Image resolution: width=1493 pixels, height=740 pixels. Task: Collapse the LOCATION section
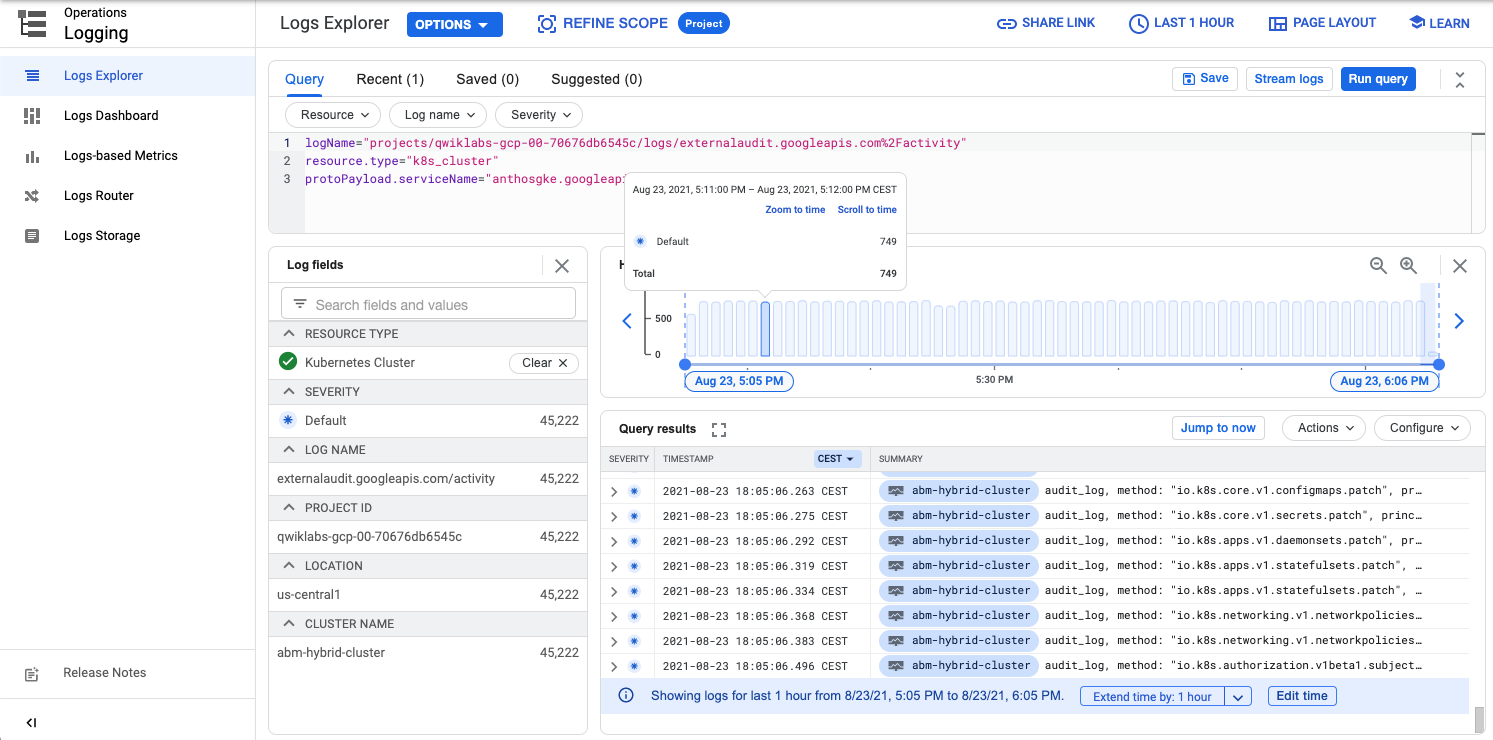[289, 566]
